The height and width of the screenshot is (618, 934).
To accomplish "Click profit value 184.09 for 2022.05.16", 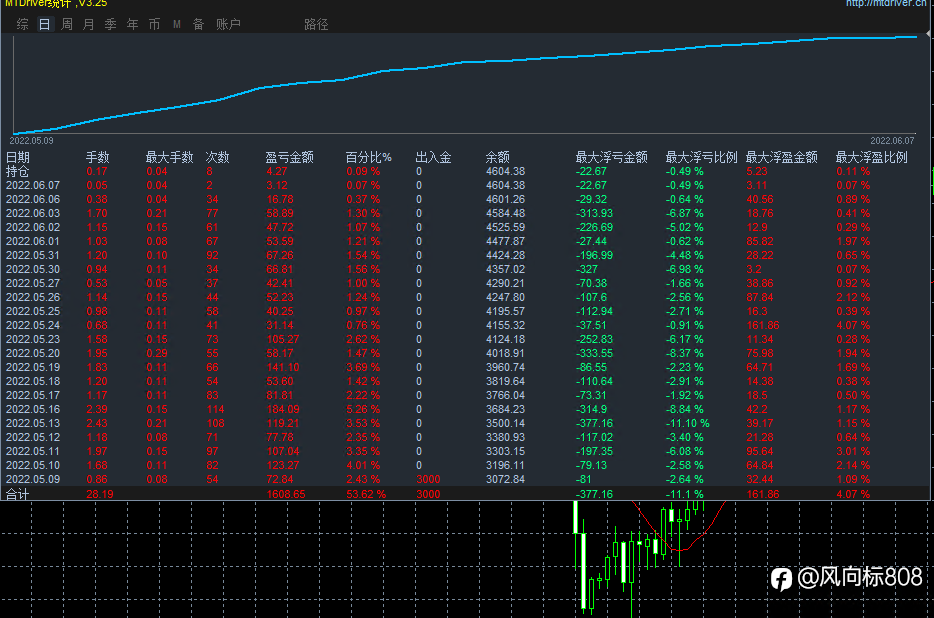I will 283,409.
